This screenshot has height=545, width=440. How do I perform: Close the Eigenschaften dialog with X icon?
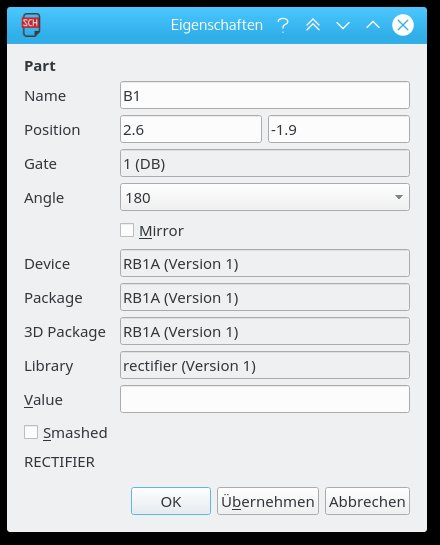403,25
